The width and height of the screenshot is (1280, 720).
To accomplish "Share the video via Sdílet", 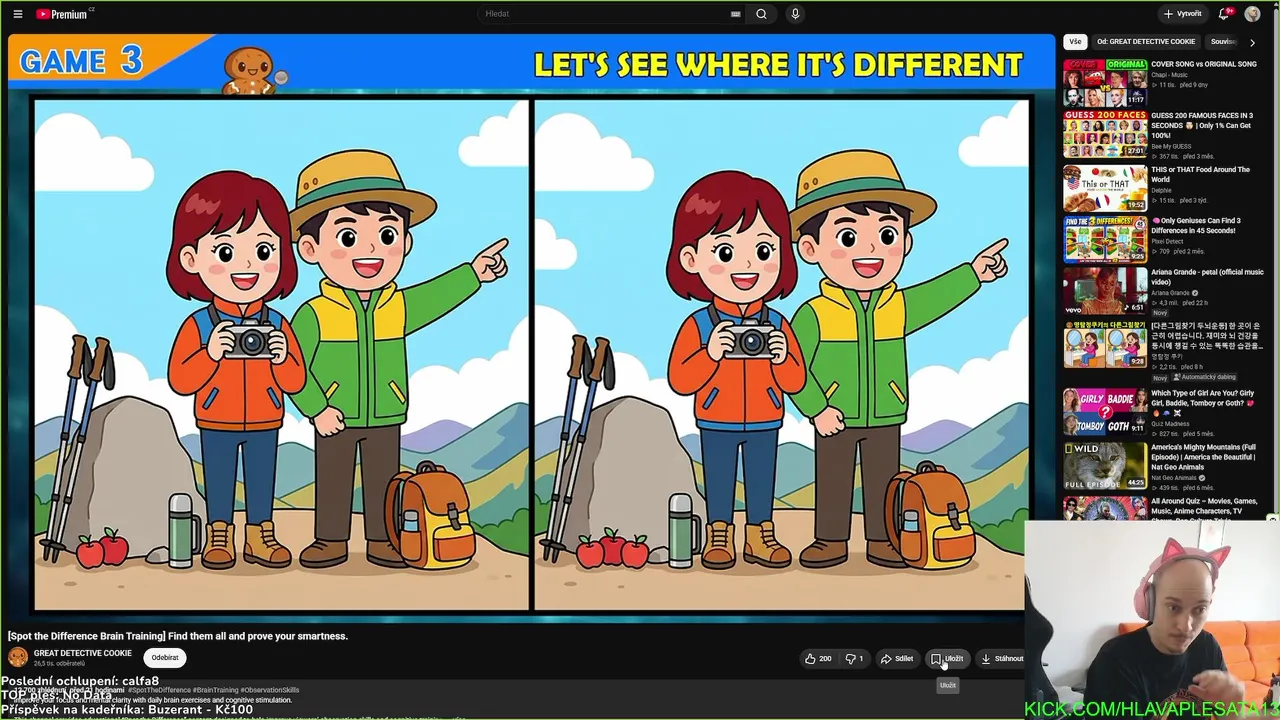I will click(x=897, y=659).
